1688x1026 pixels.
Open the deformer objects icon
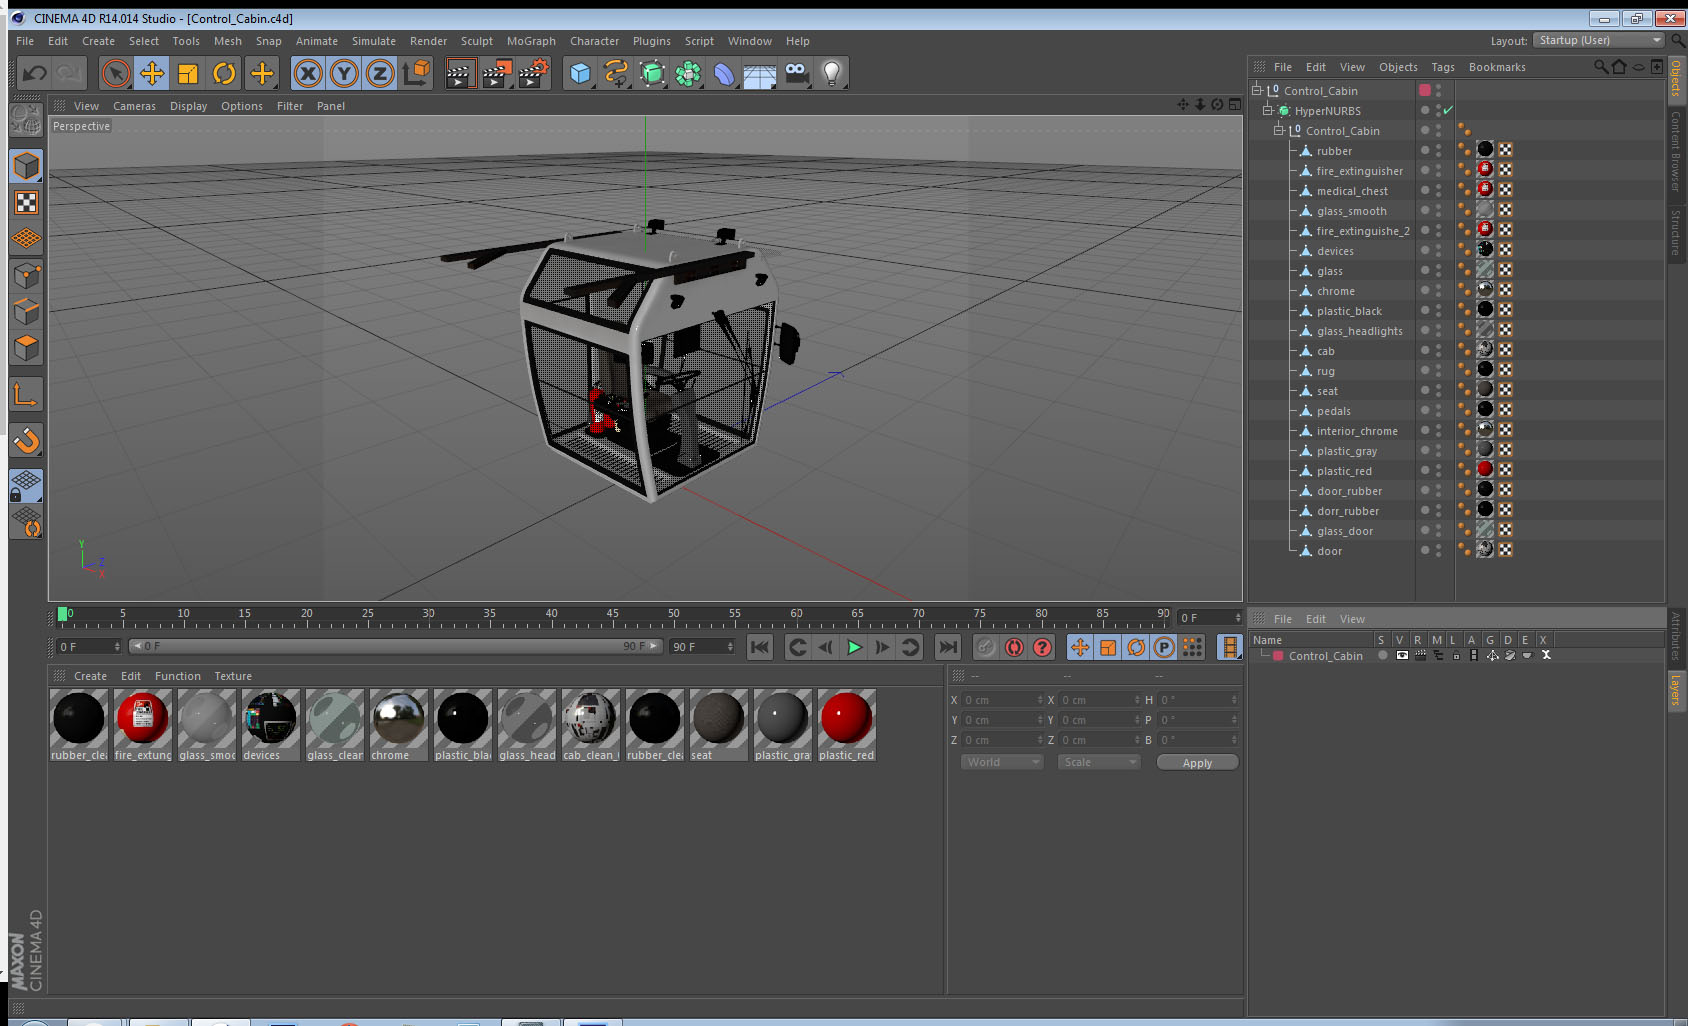pos(724,73)
